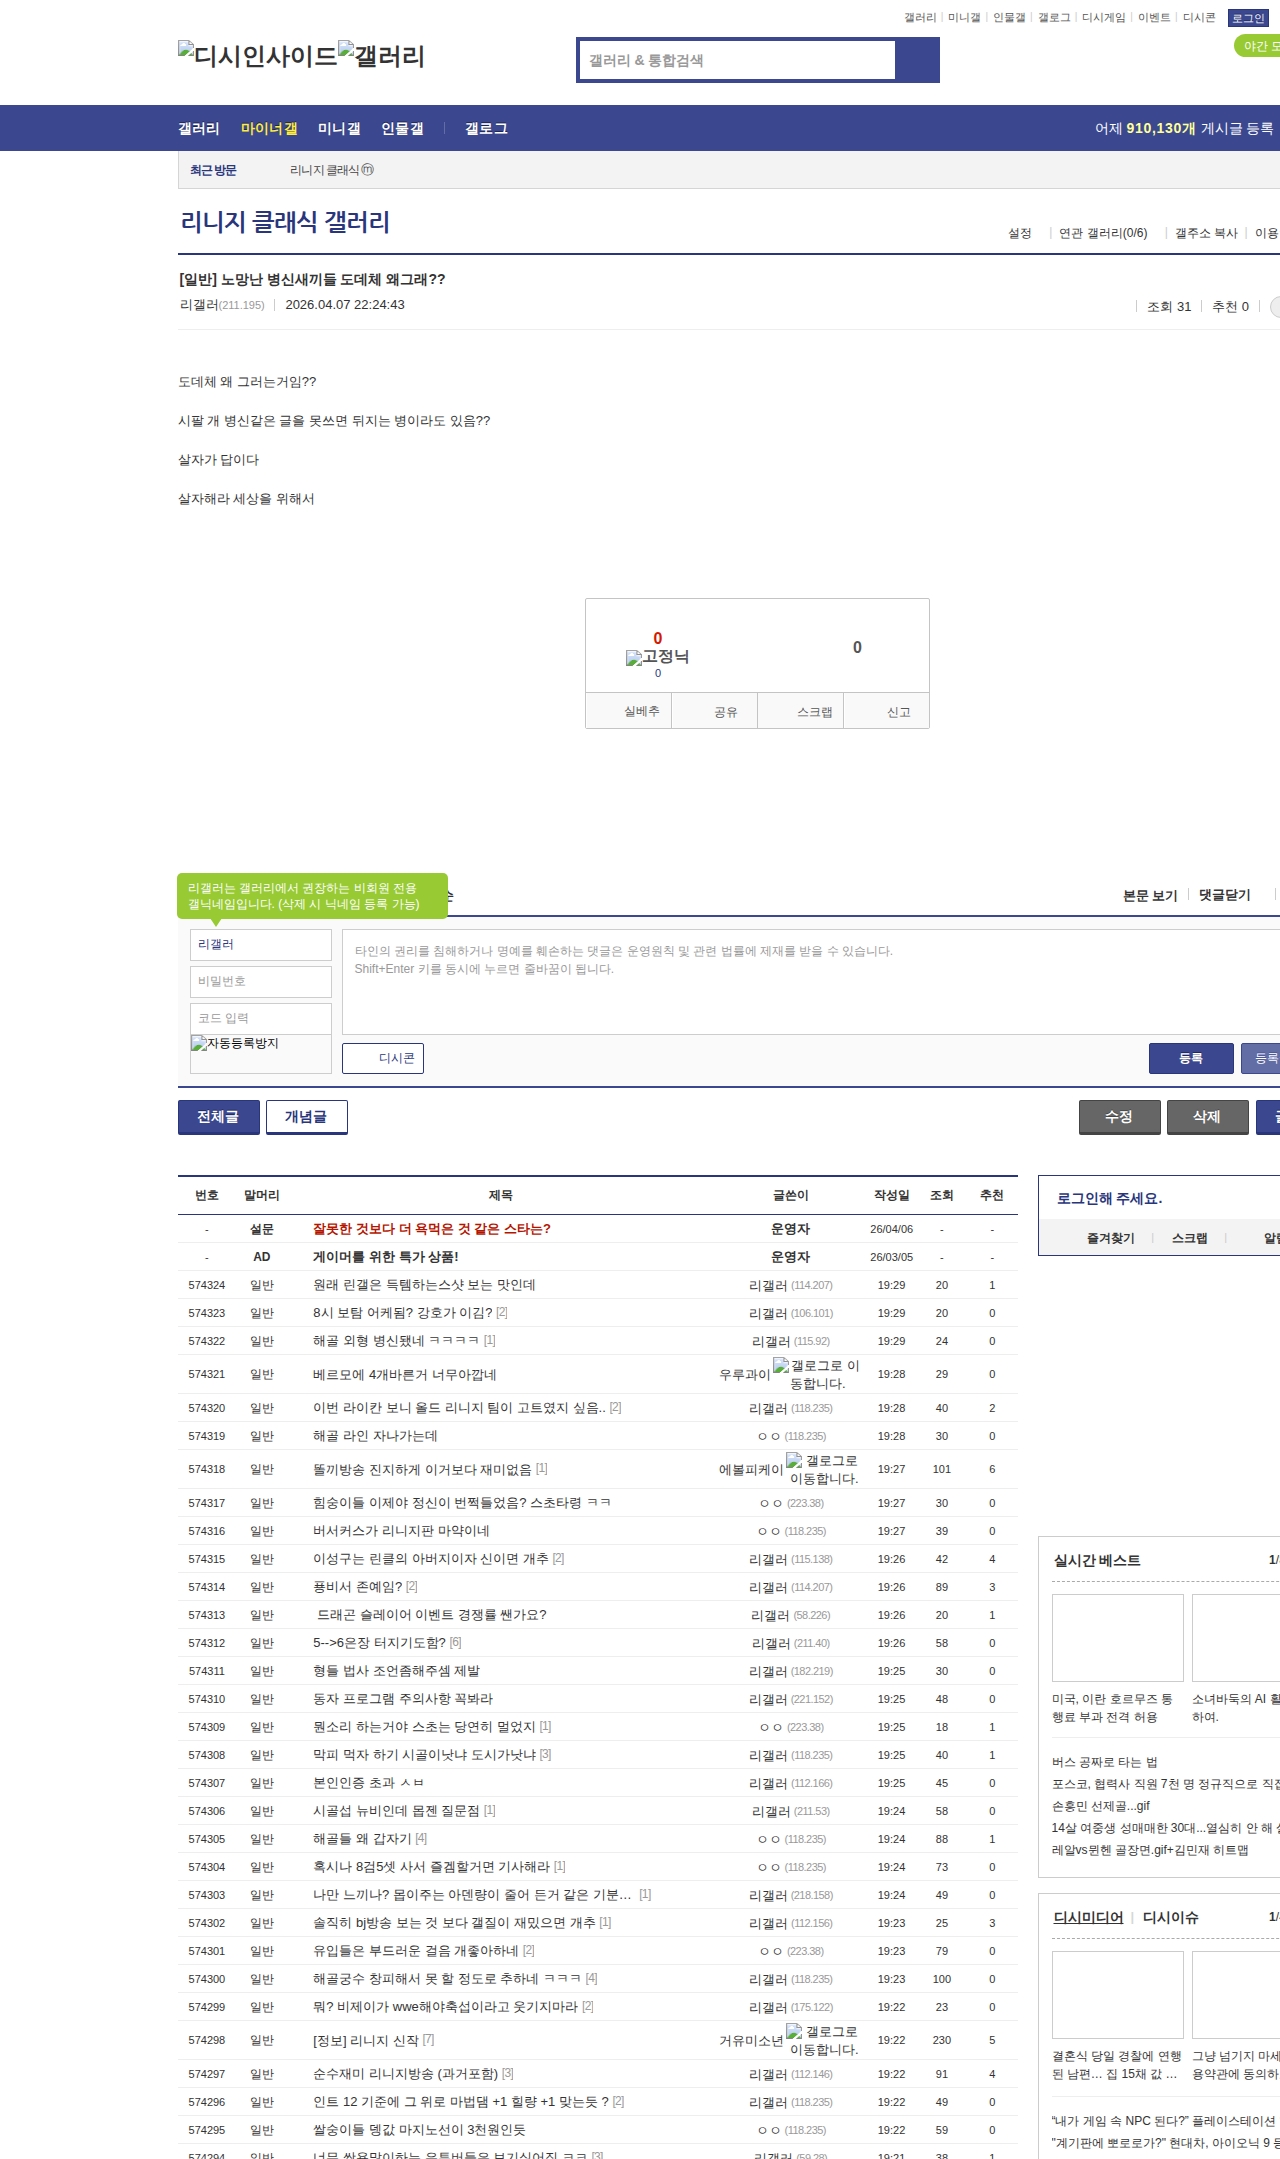Screen dimensions: 1280x2159
Task: Open 디시콘 in the top utility links
Action: pos(1199,18)
